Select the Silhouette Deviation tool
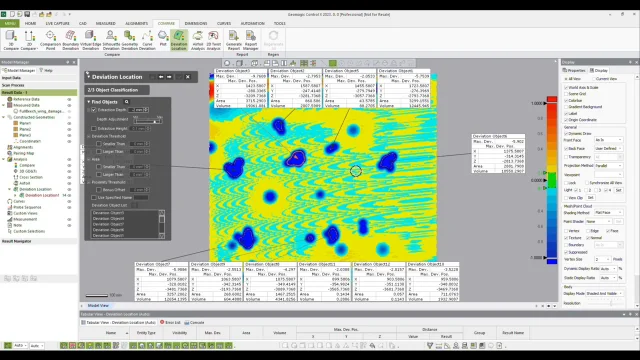Screen dimensions: 640x360 (x=111, y=40)
